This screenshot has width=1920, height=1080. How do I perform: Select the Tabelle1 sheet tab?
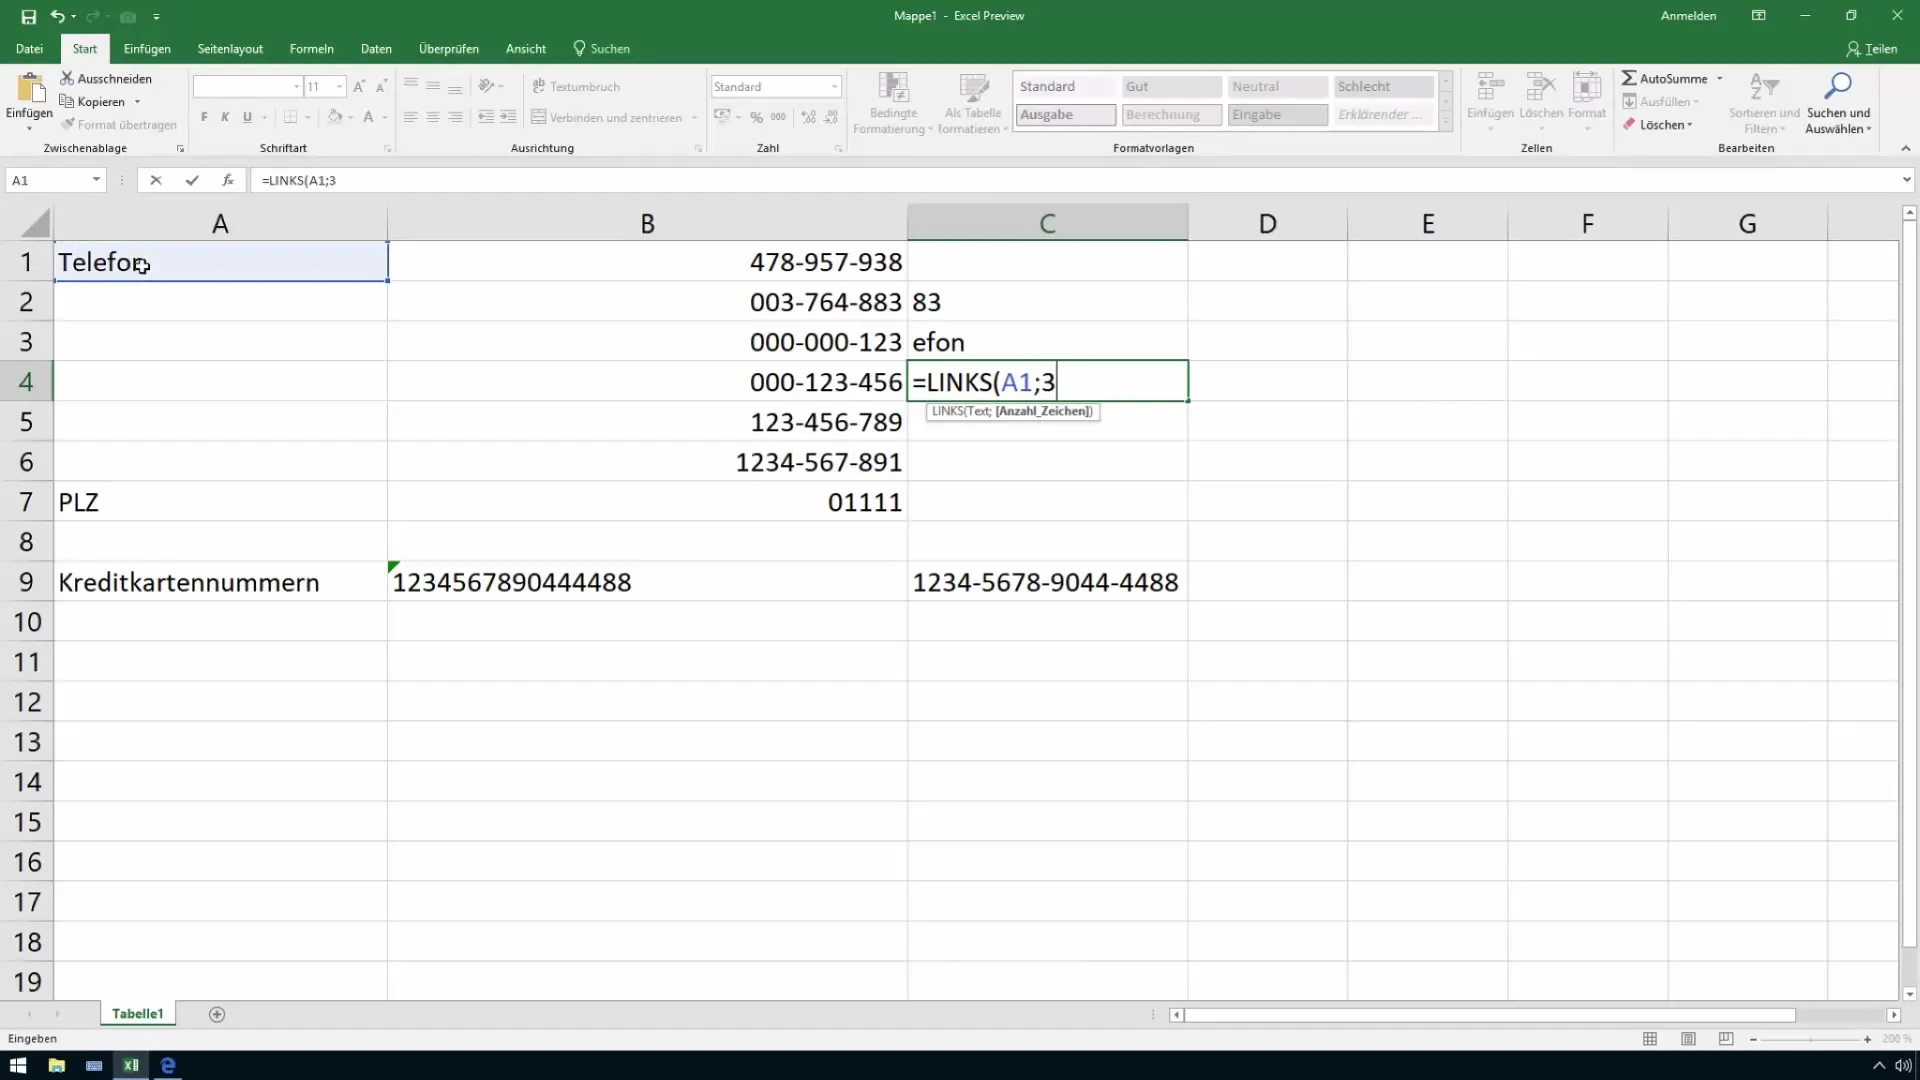tap(138, 1013)
